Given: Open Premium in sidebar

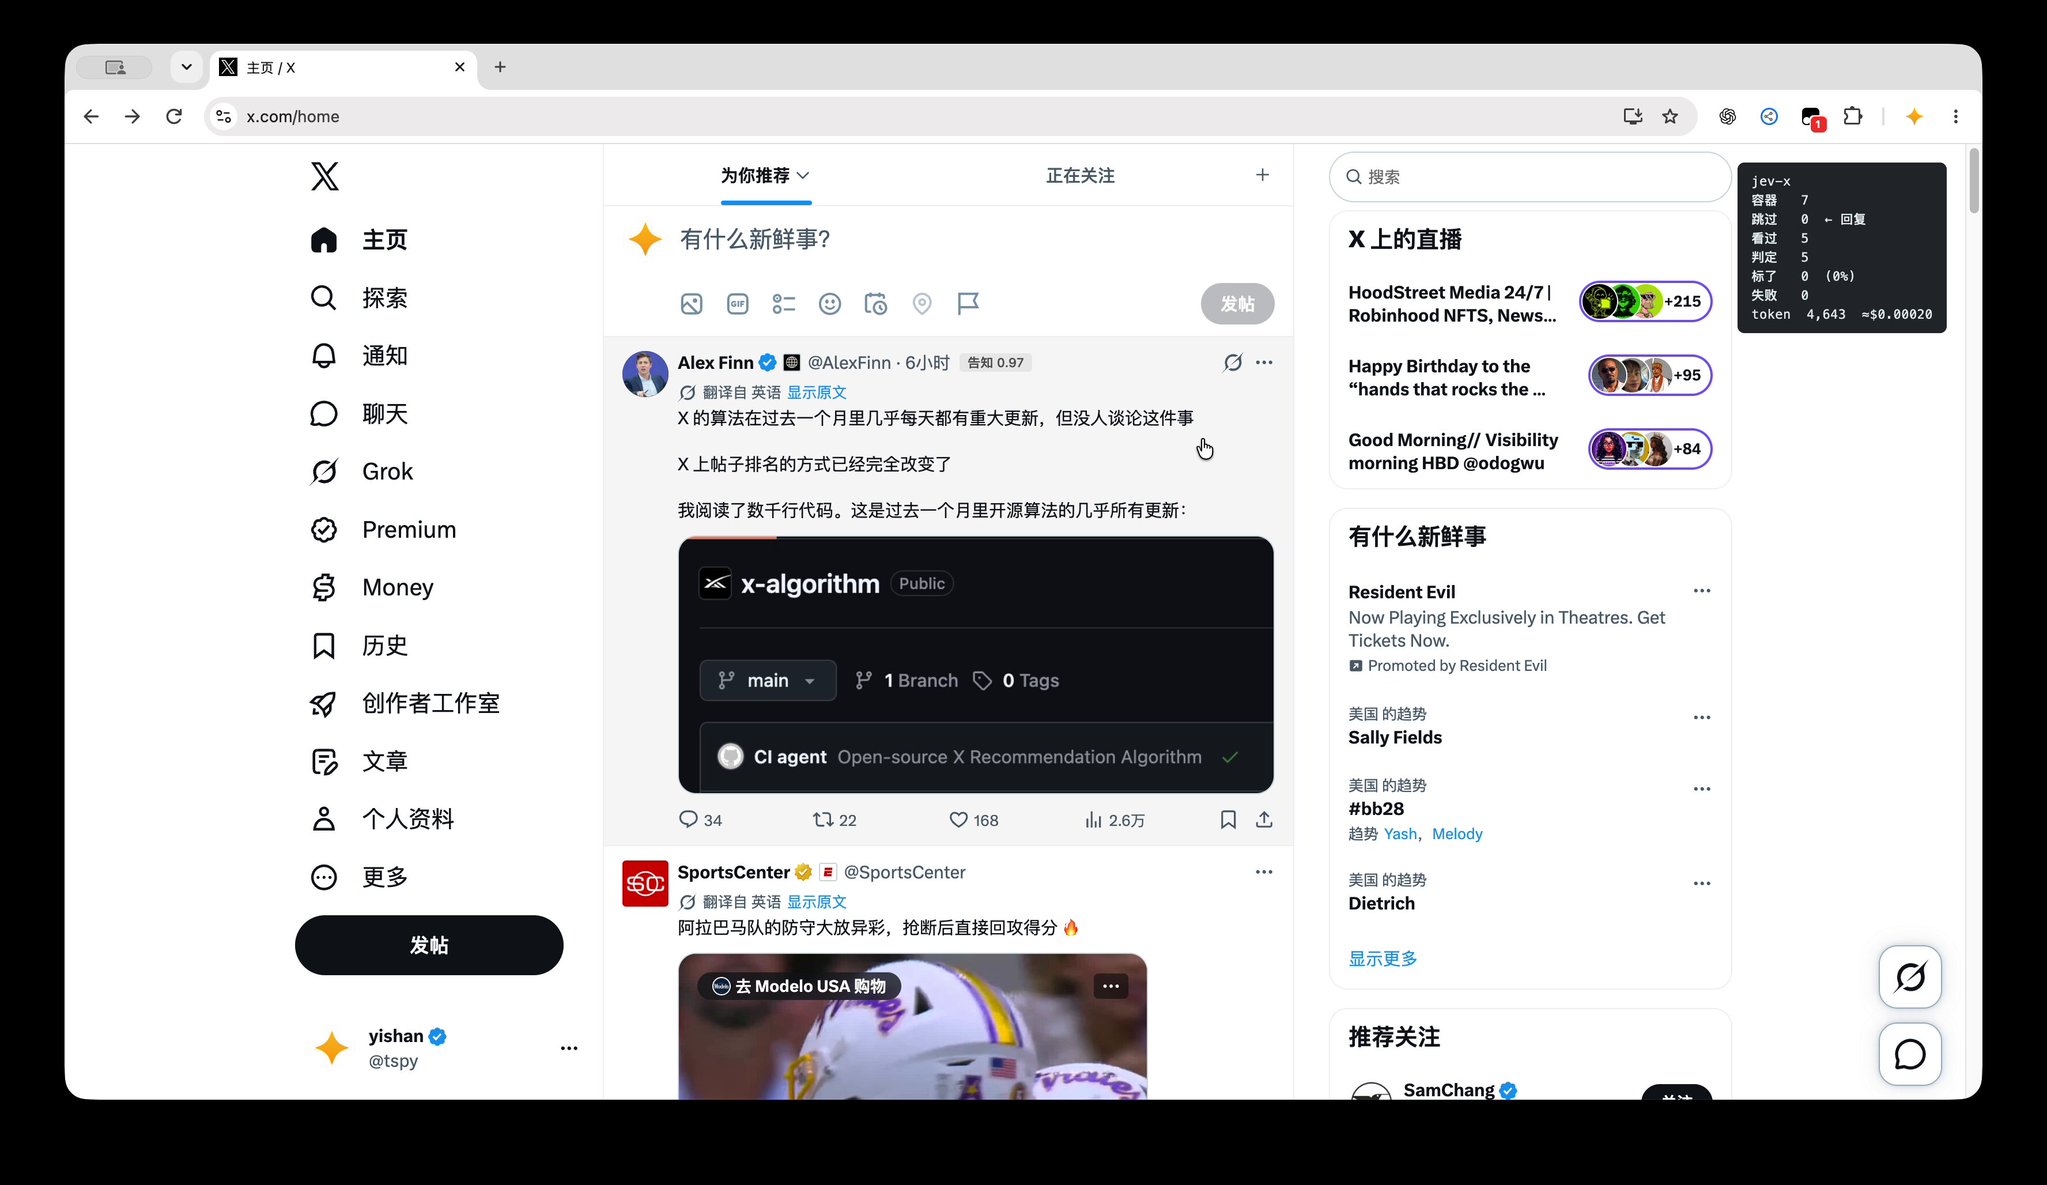Looking at the screenshot, I should (383, 530).
